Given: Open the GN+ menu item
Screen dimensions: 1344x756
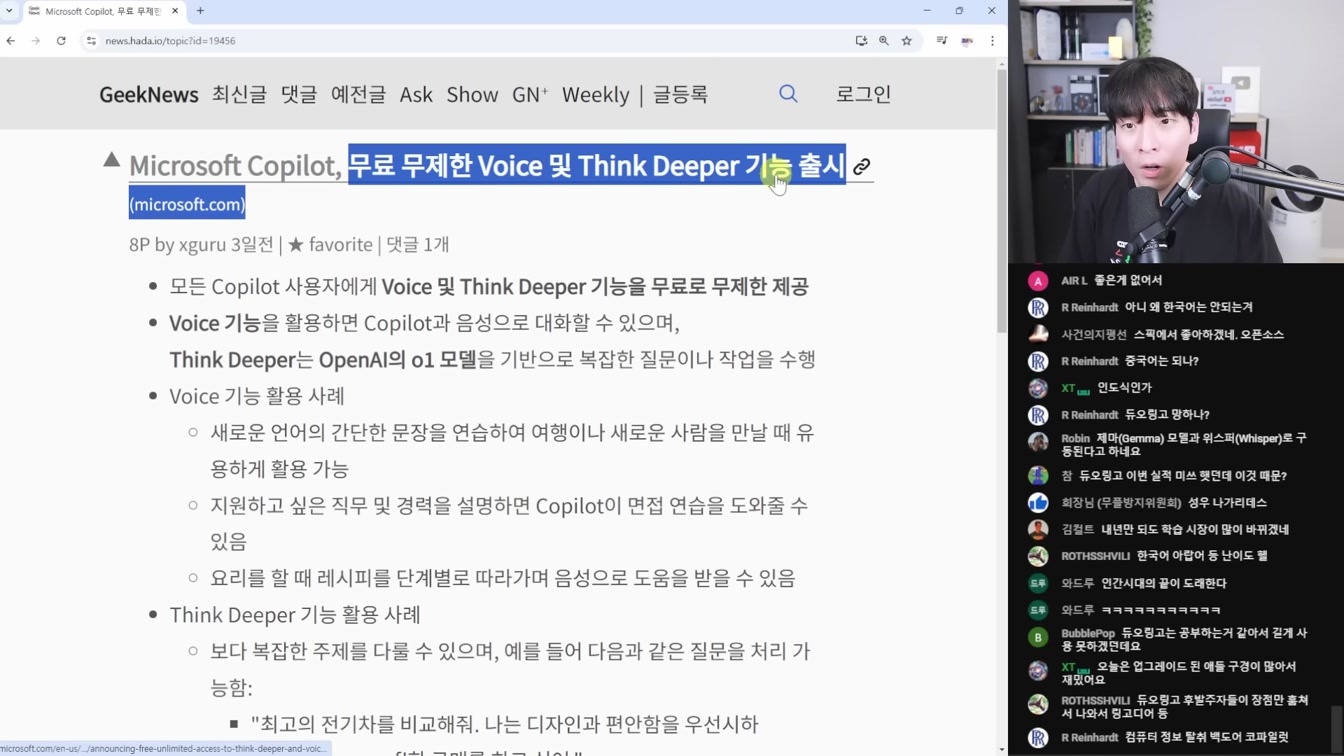Looking at the screenshot, I should (x=530, y=94).
